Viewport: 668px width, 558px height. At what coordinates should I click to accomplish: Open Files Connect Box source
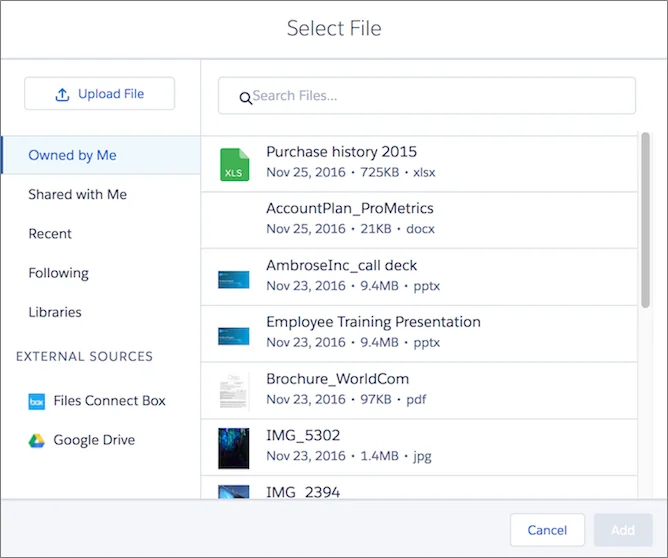point(97,401)
